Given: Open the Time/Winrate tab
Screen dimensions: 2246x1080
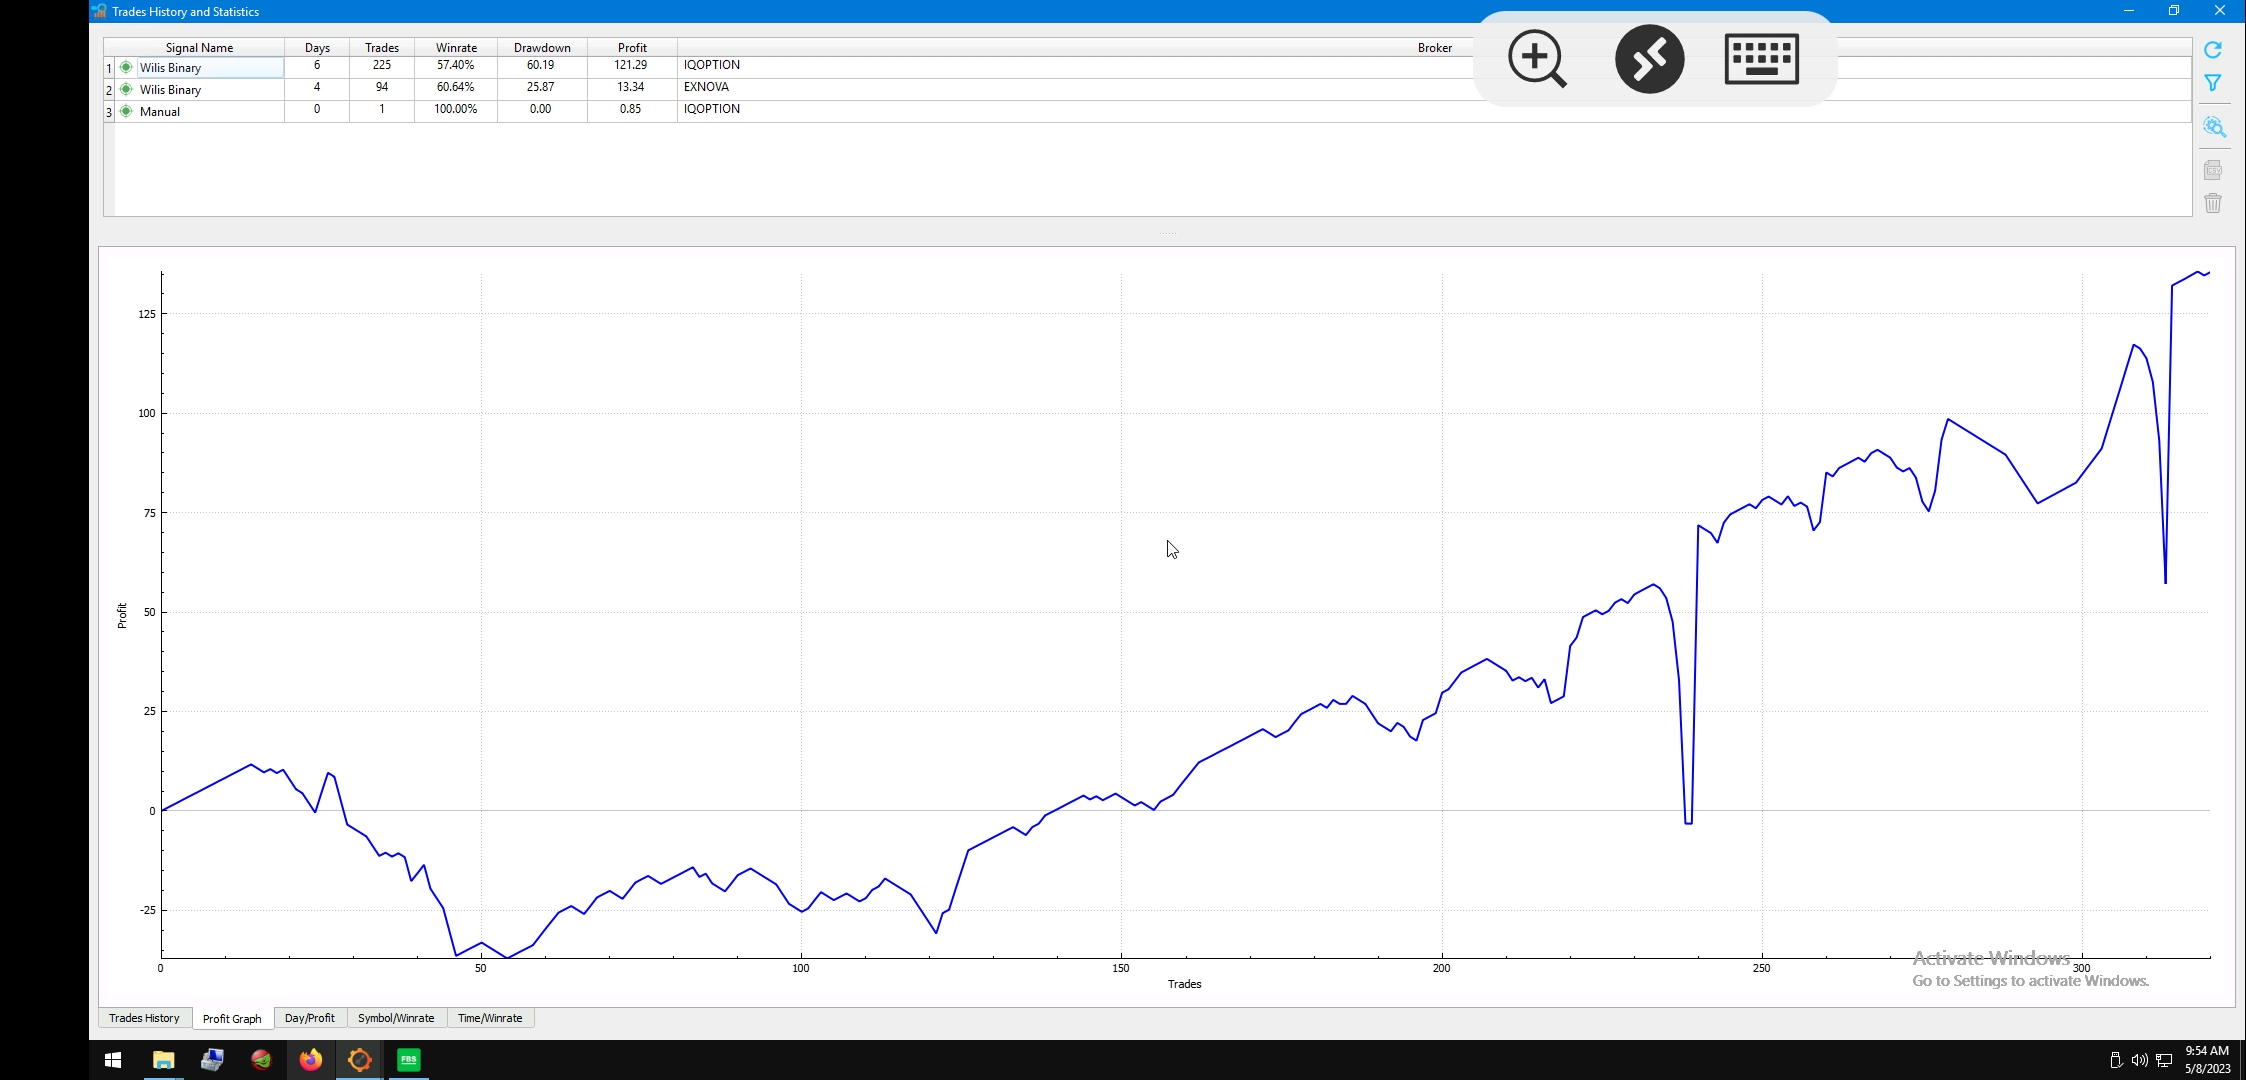Looking at the screenshot, I should pos(490,1018).
